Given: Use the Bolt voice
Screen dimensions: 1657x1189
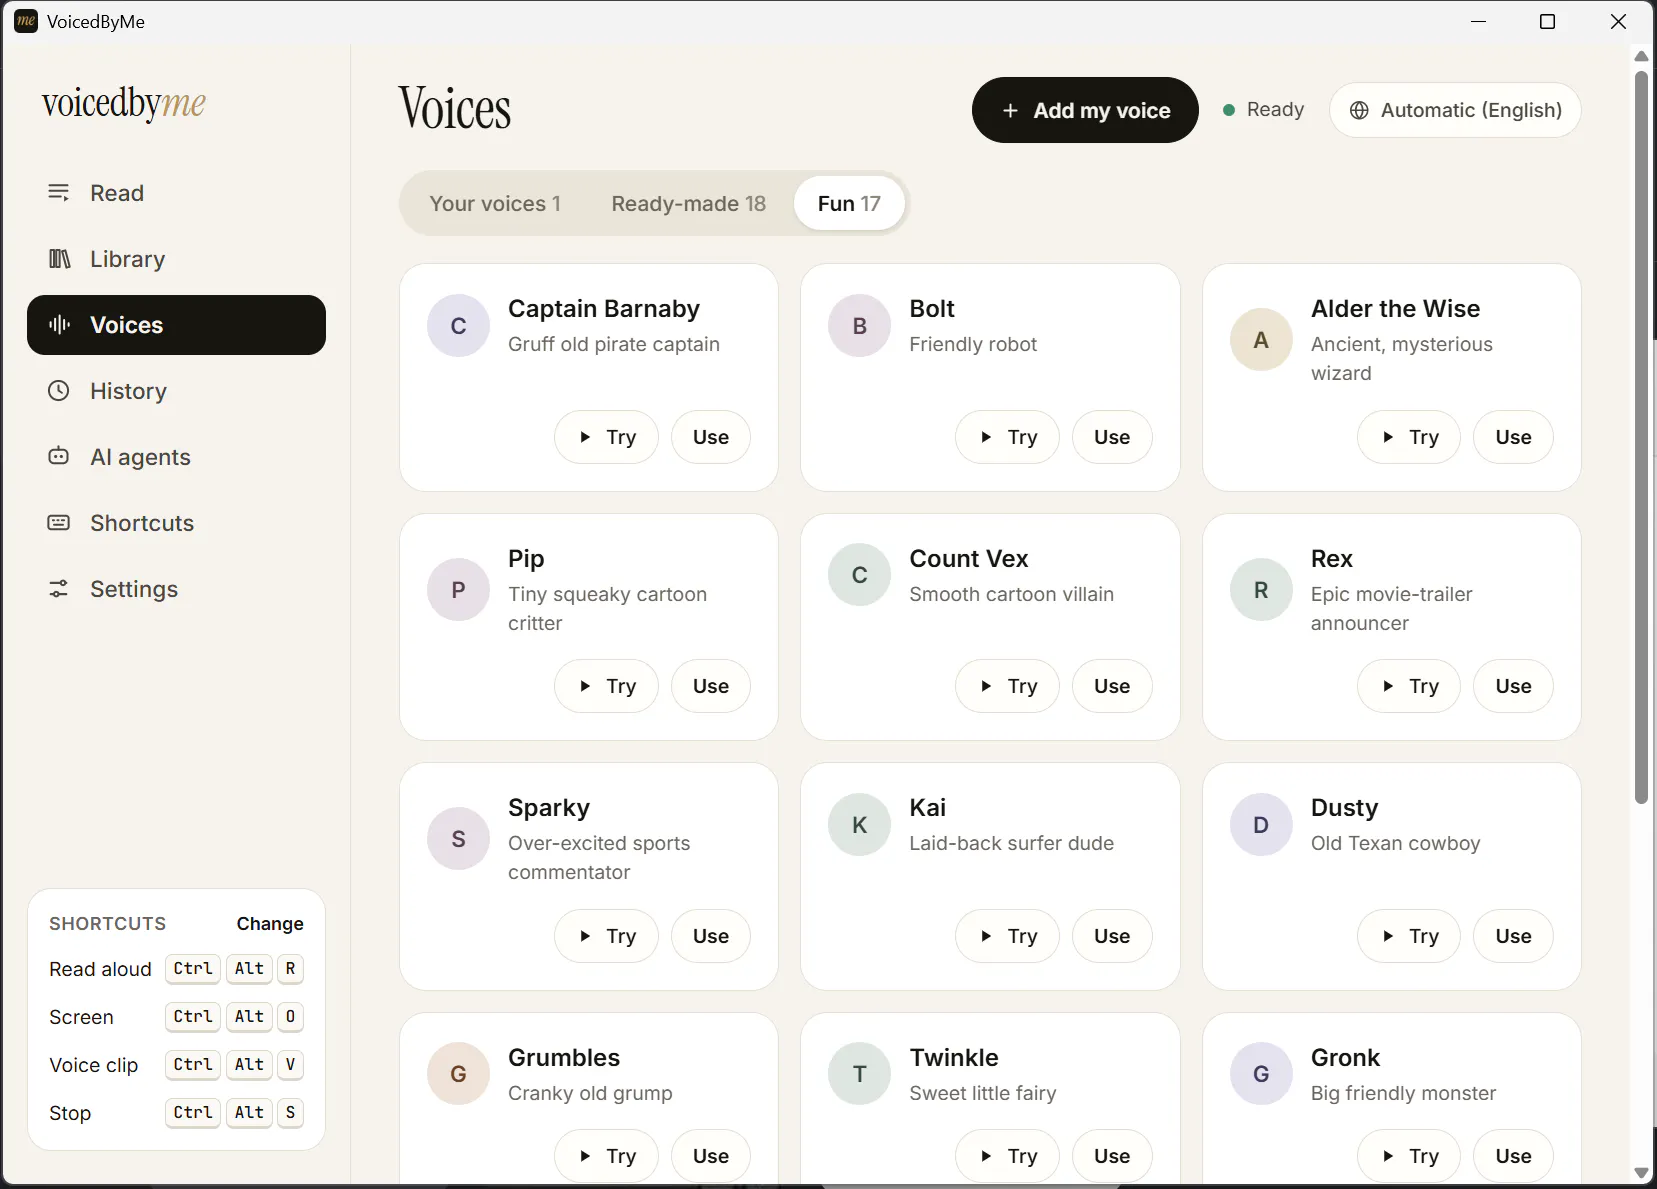Looking at the screenshot, I should tap(1112, 437).
